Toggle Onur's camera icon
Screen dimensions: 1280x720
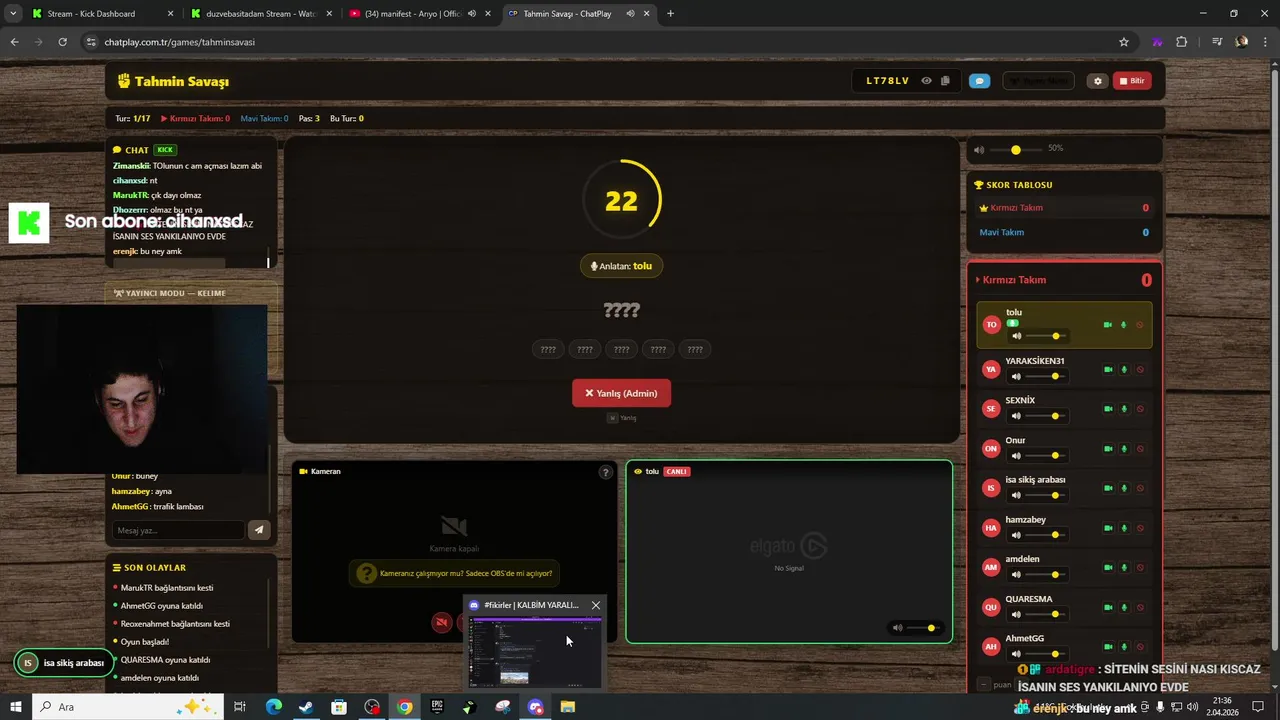pos(1108,448)
